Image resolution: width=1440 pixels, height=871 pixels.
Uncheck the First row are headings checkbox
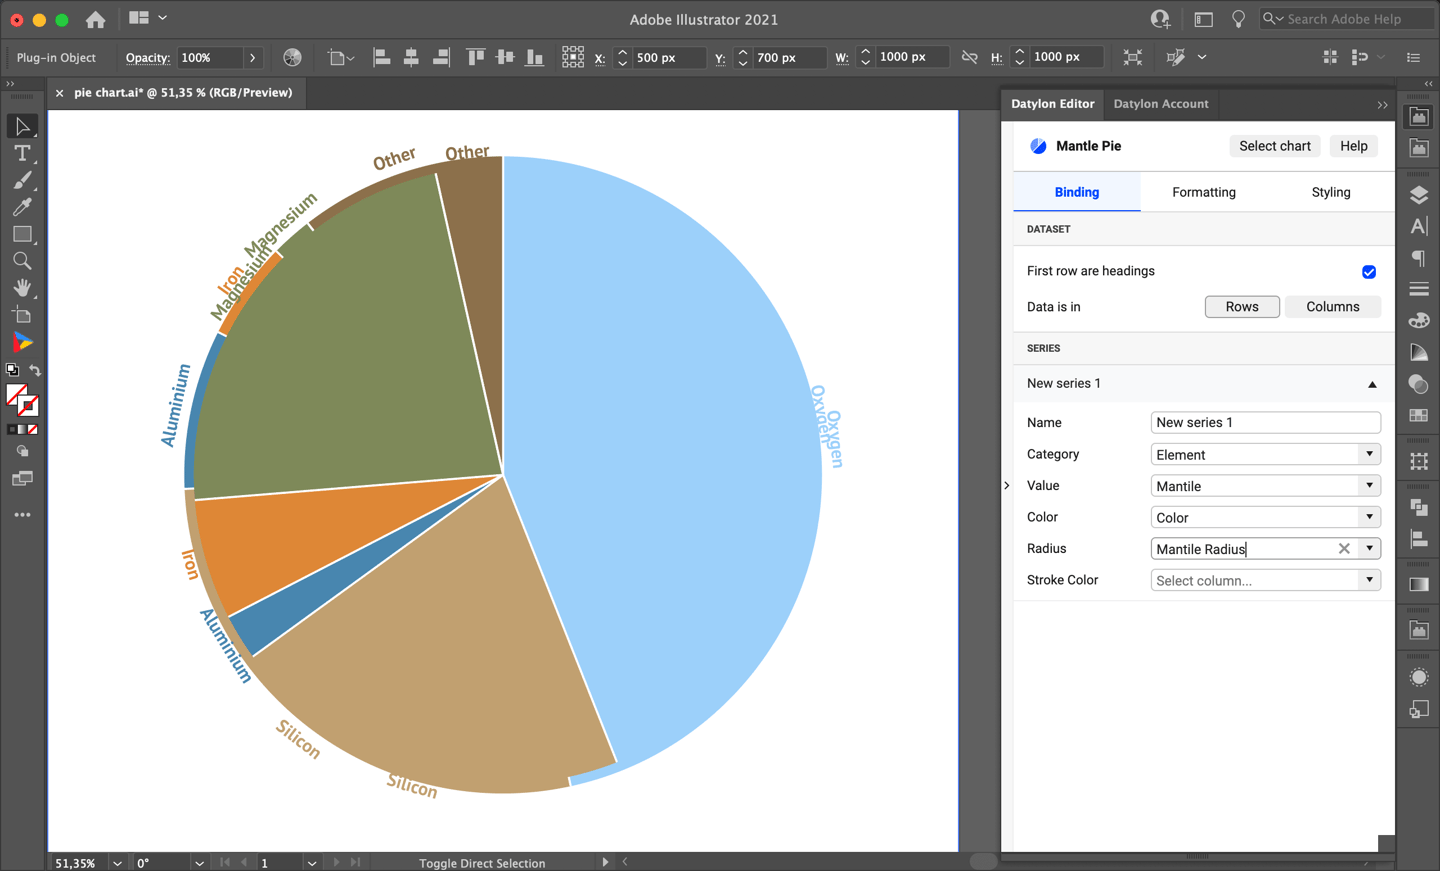point(1368,271)
